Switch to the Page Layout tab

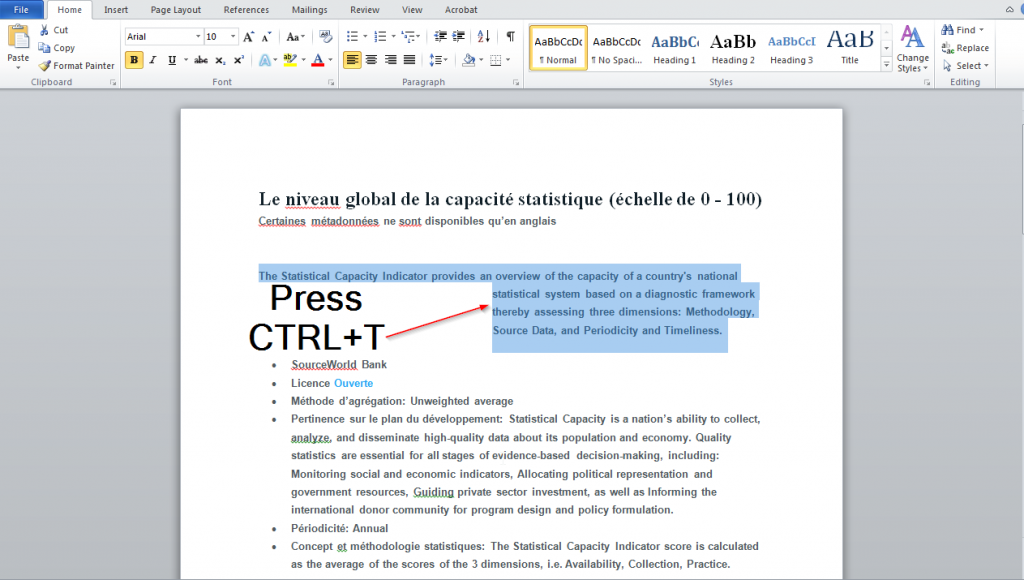click(176, 10)
